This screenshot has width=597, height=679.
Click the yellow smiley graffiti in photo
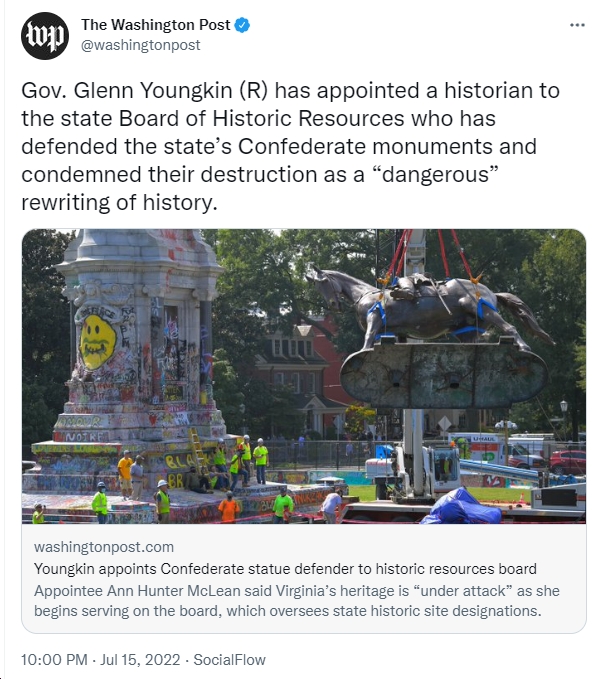(98, 342)
